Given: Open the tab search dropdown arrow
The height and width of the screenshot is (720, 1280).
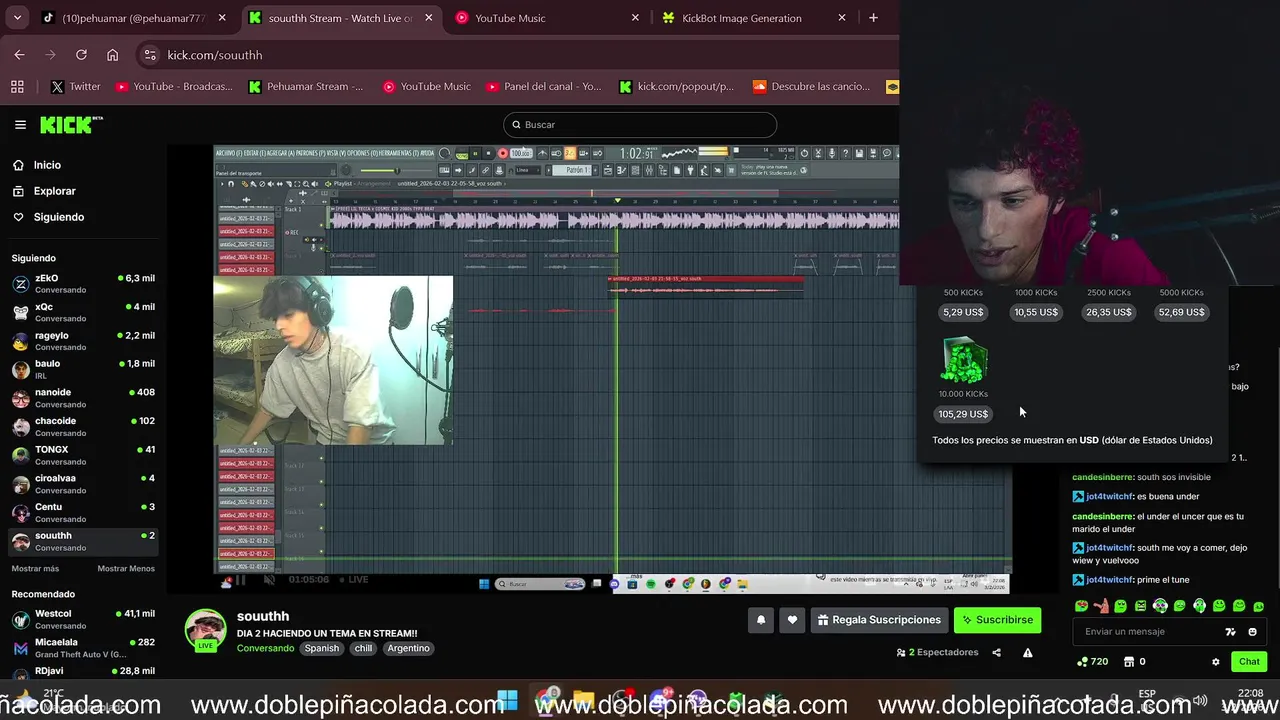Looking at the screenshot, I should click(x=17, y=18).
